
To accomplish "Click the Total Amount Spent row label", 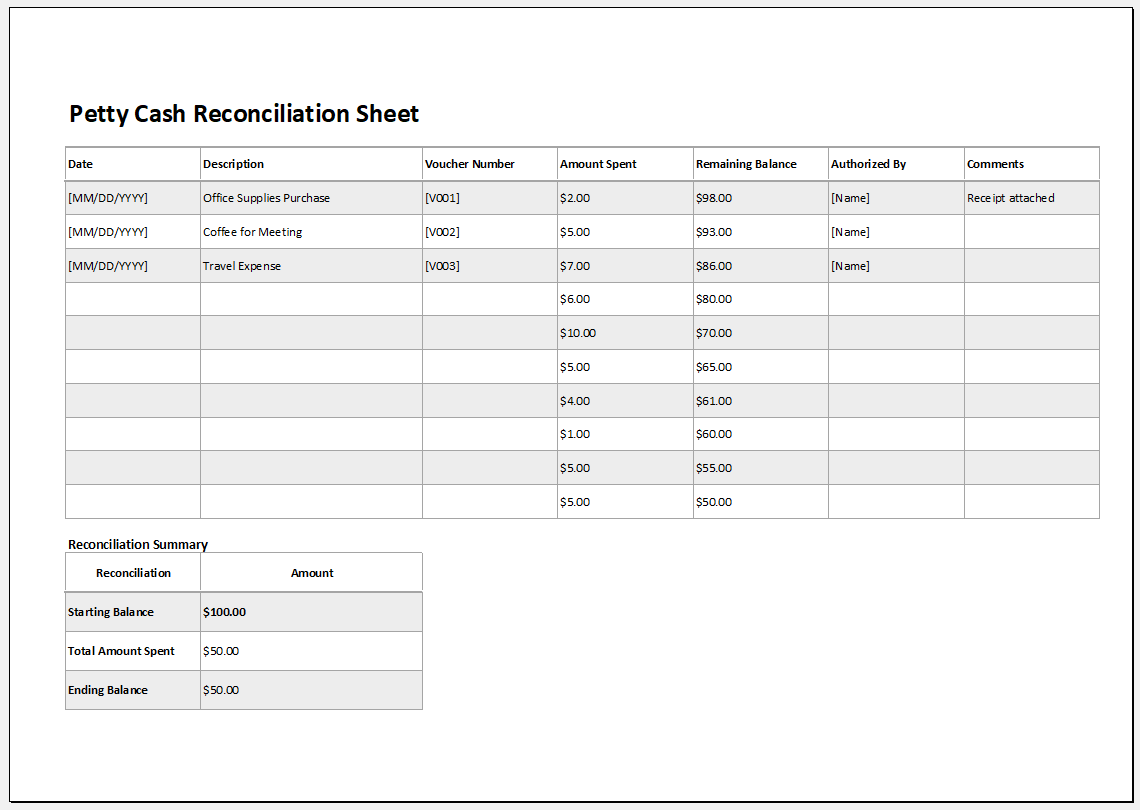I will pos(120,650).
